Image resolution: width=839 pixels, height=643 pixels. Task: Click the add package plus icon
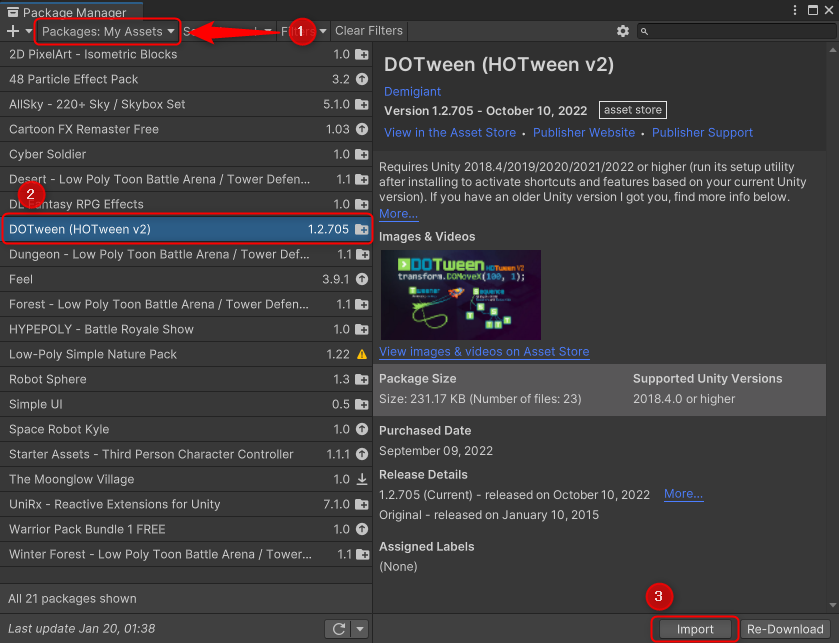pos(12,31)
